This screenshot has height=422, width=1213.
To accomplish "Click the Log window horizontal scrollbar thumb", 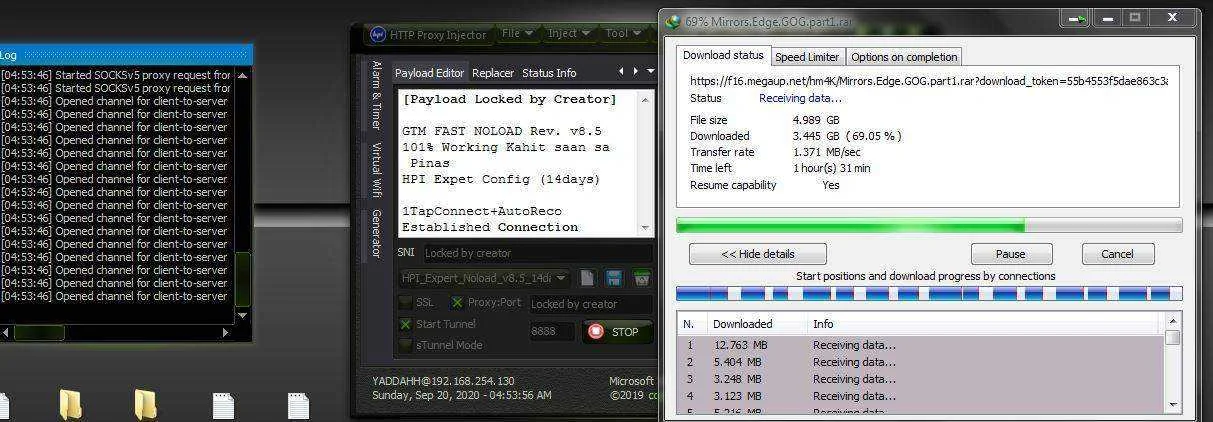I will pyautogui.click(x=38, y=332).
